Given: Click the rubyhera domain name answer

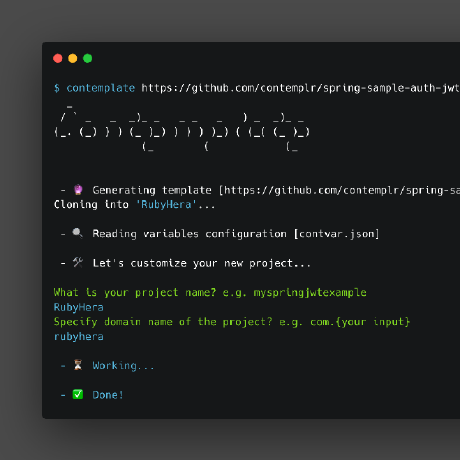Looking at the screenshot, I should point(79,337).
